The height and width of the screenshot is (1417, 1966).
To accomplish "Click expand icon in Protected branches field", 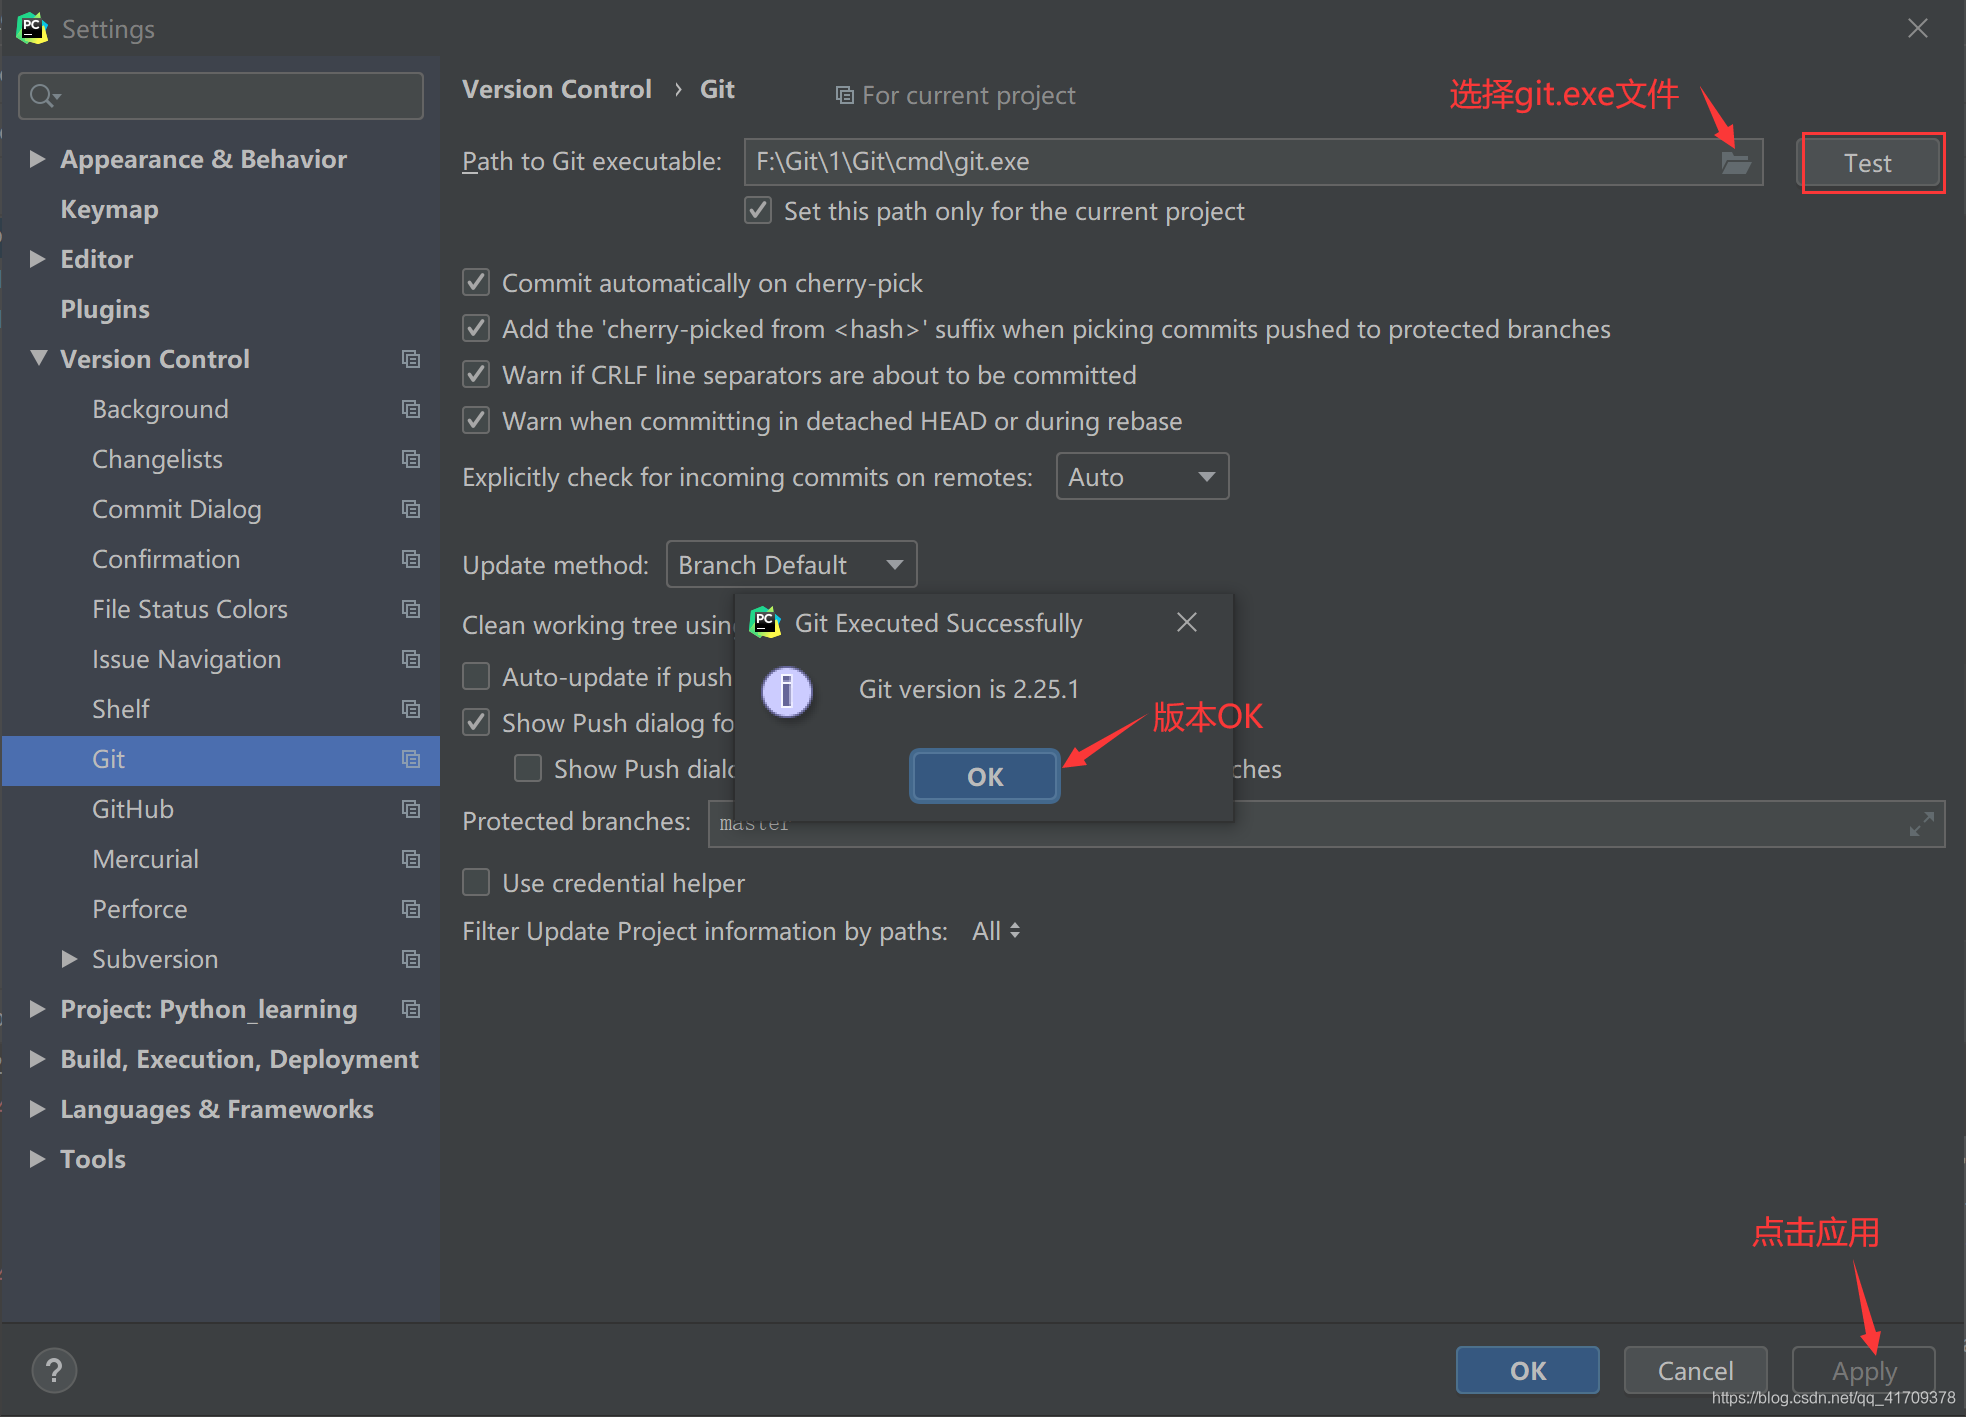I will coord(1921,825).
